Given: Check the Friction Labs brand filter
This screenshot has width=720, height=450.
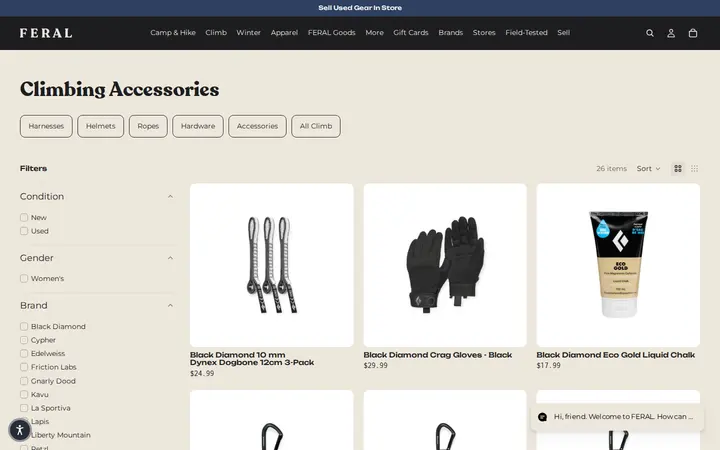Looking at the screenshot, I should tap(24, 367).
